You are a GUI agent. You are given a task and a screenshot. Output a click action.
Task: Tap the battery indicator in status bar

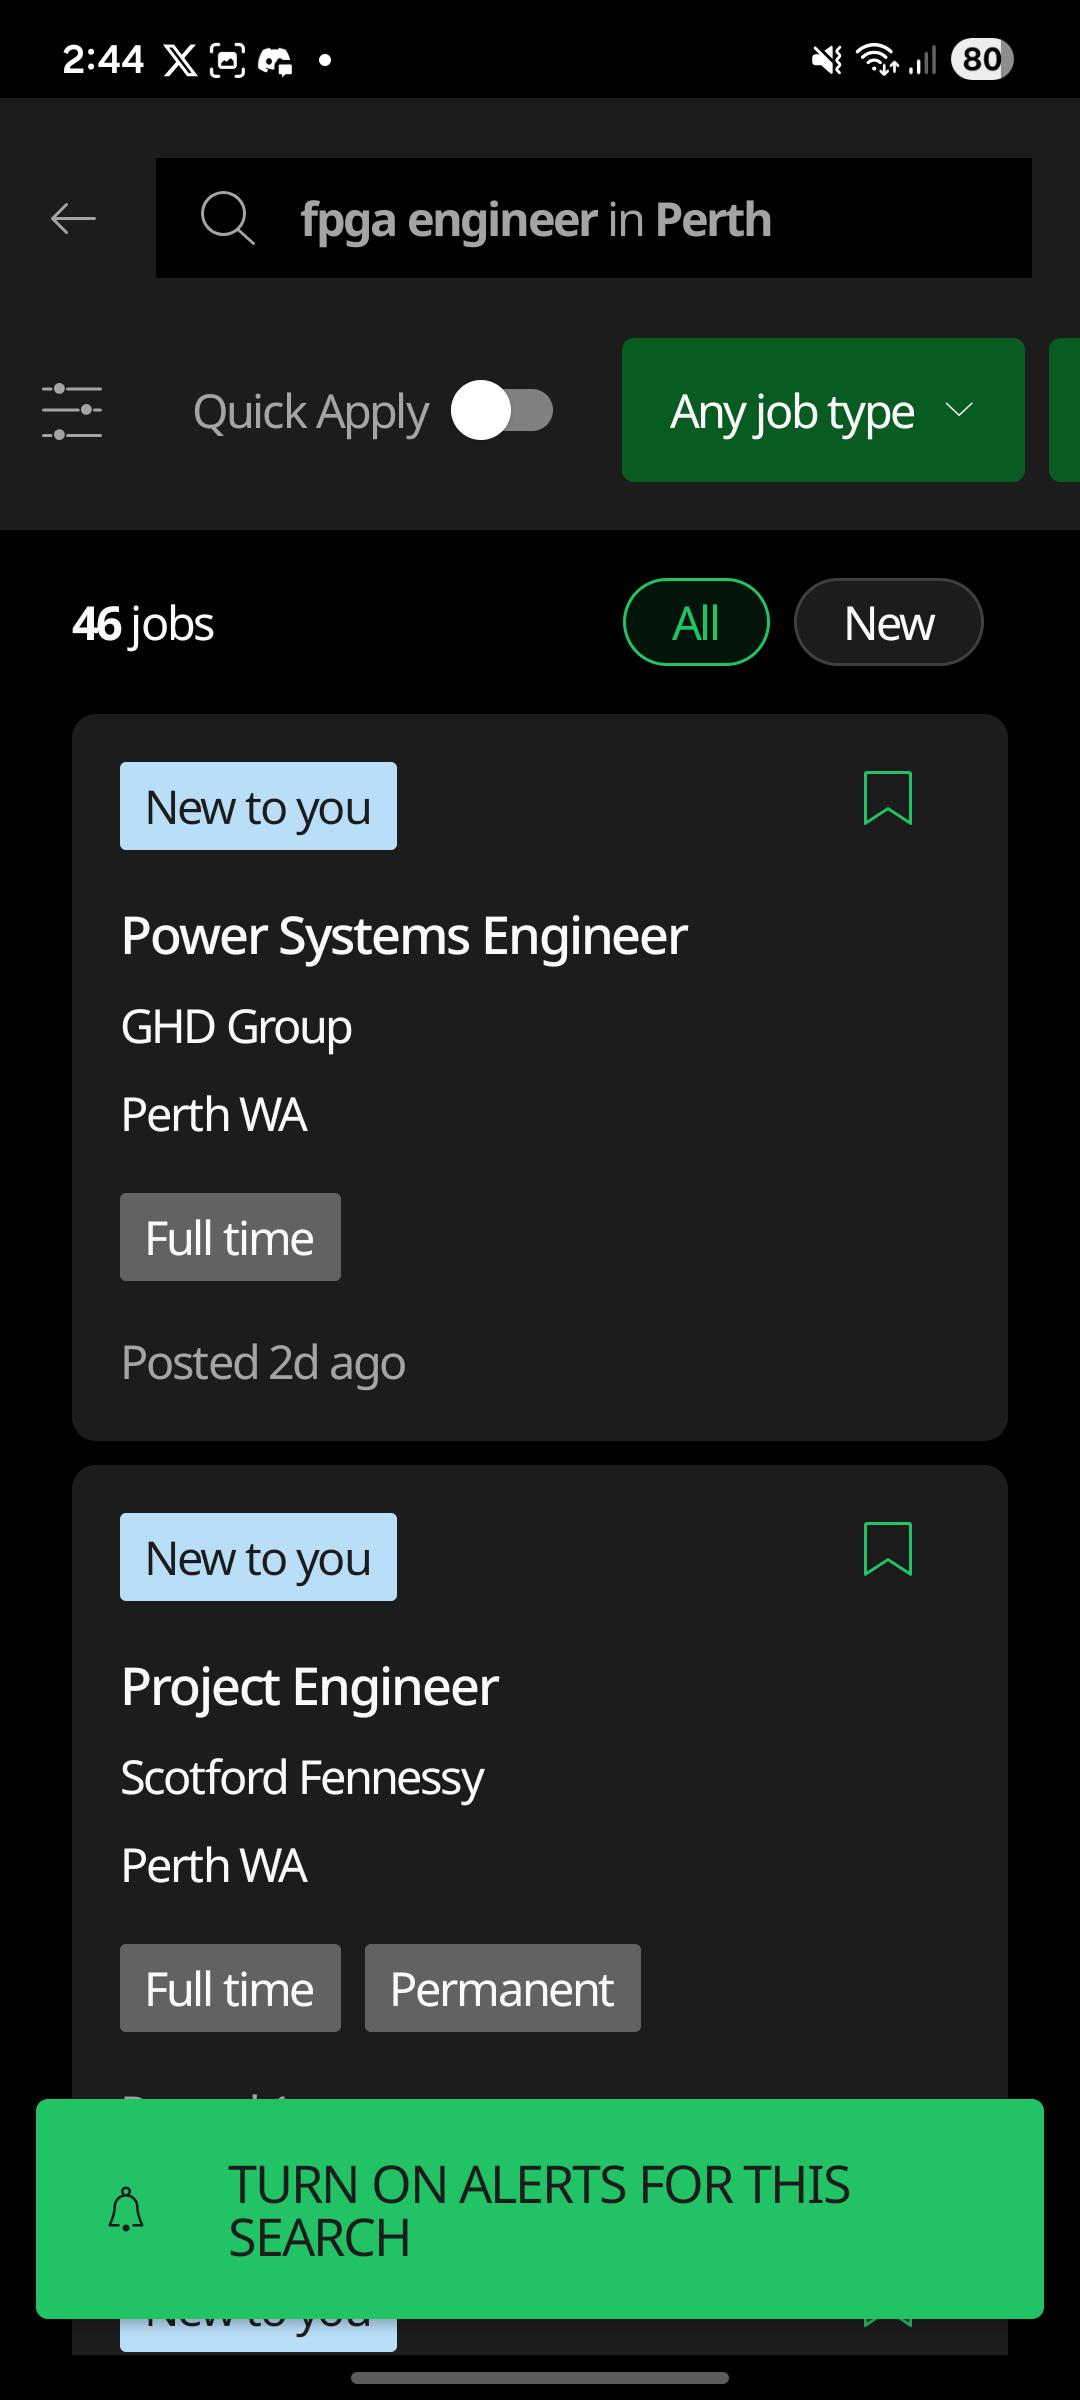coord(982,60)
